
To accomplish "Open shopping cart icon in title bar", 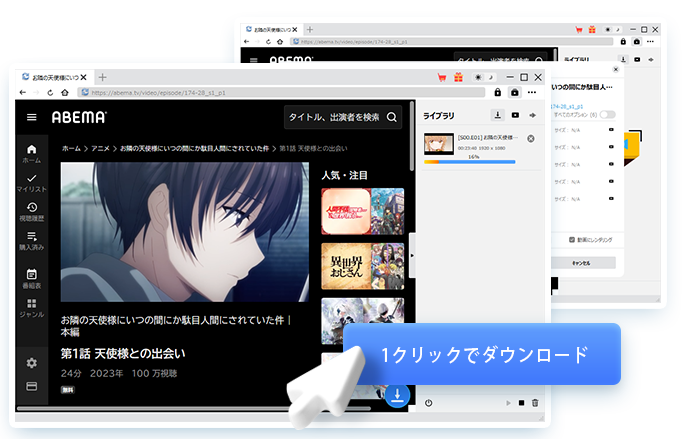I will point(442,77).
